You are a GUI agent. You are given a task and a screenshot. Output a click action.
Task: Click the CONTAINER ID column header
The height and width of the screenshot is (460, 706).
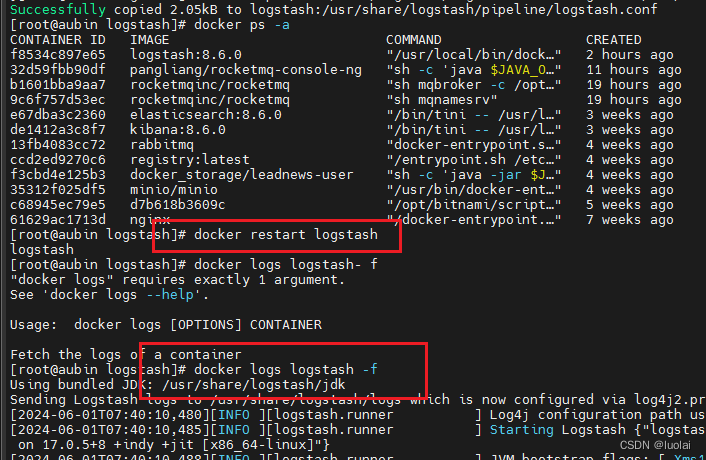click(x=58, y=40)
